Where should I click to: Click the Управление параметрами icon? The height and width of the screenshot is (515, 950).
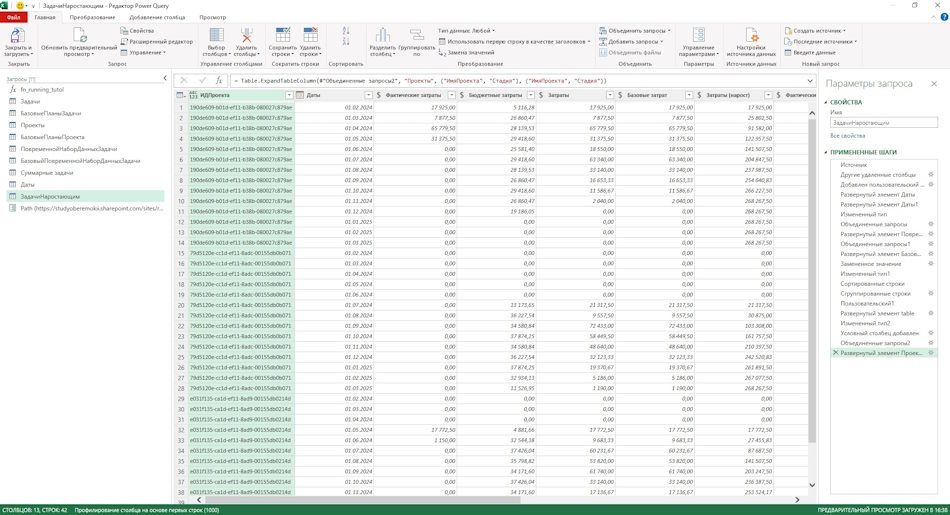point(699,35)
